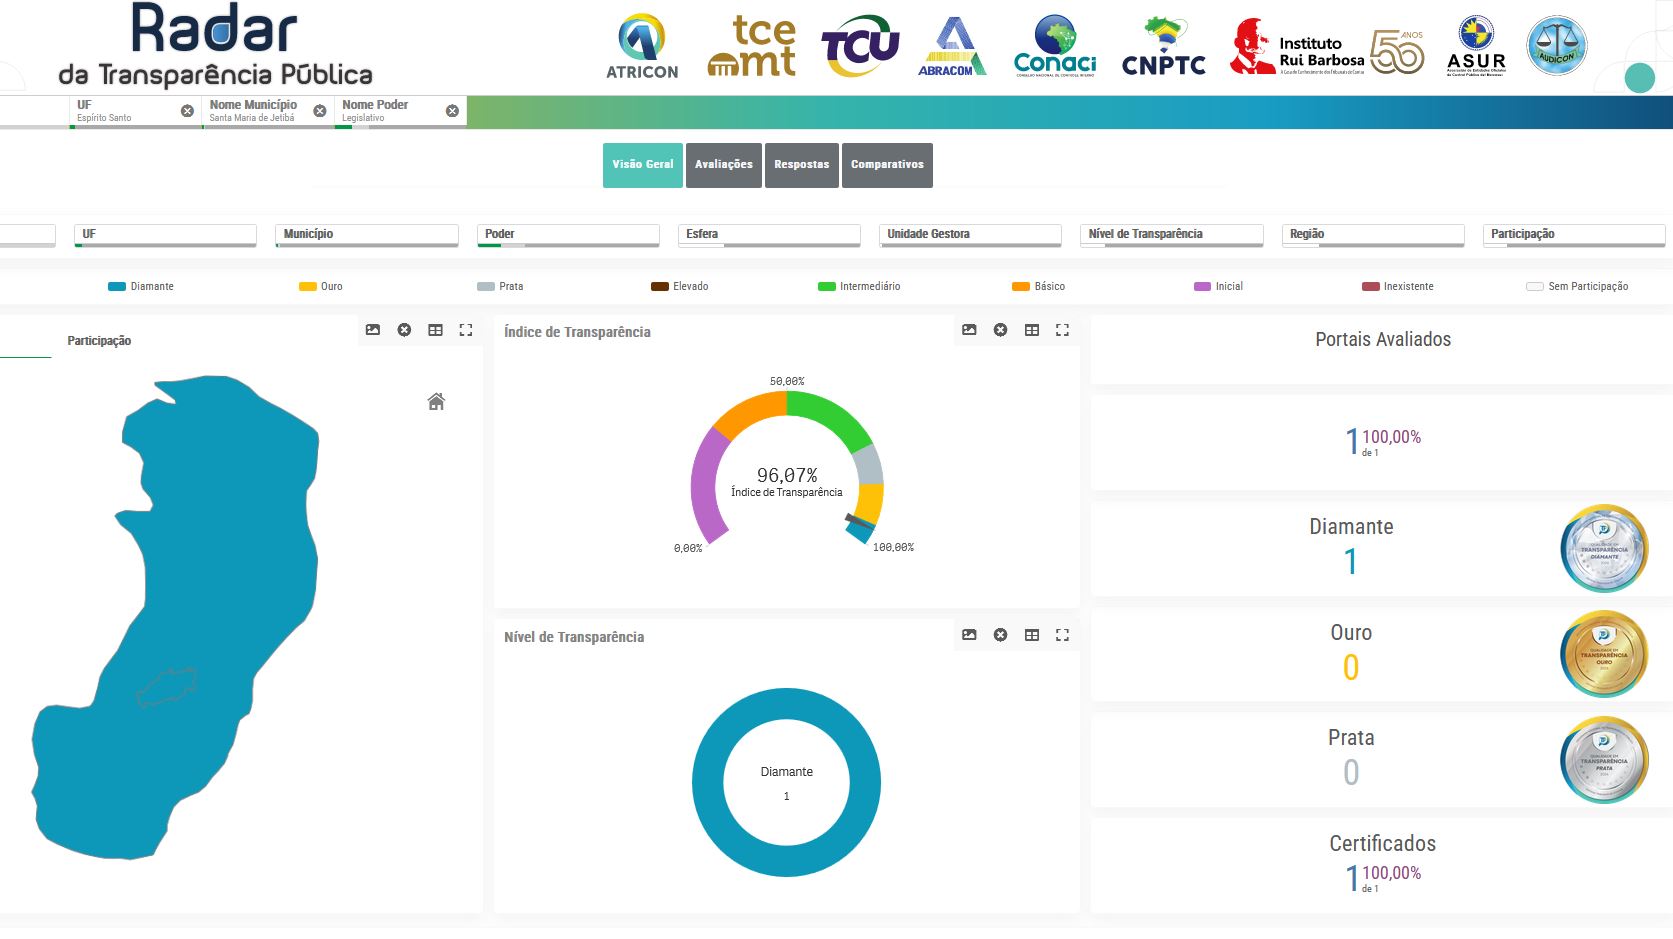
Task: Click the Diamante donut chart ring
Action: 708,782
